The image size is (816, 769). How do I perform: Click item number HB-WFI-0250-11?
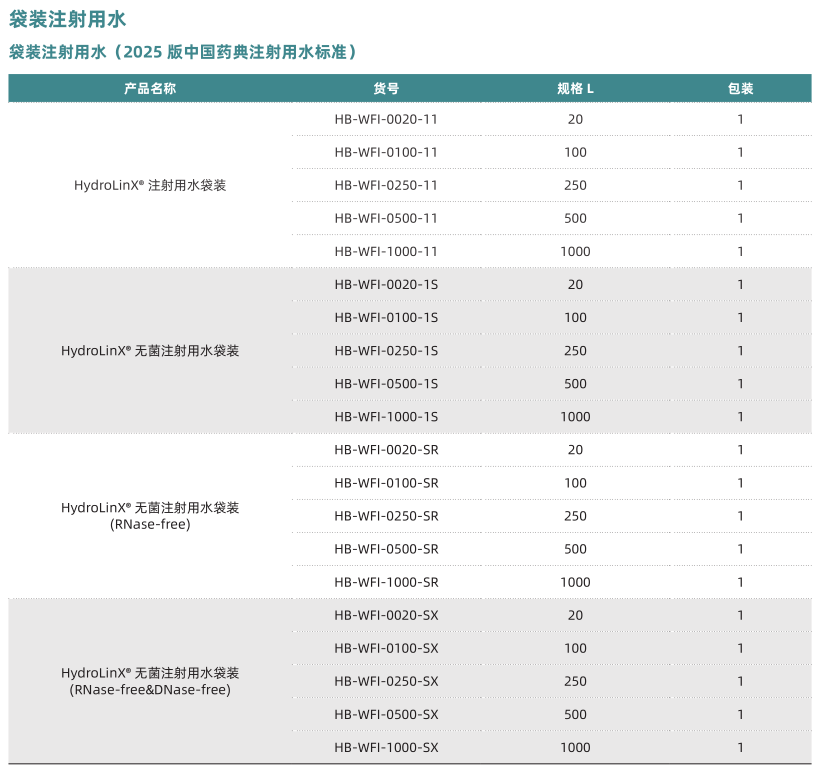click(x=386, y=185)
